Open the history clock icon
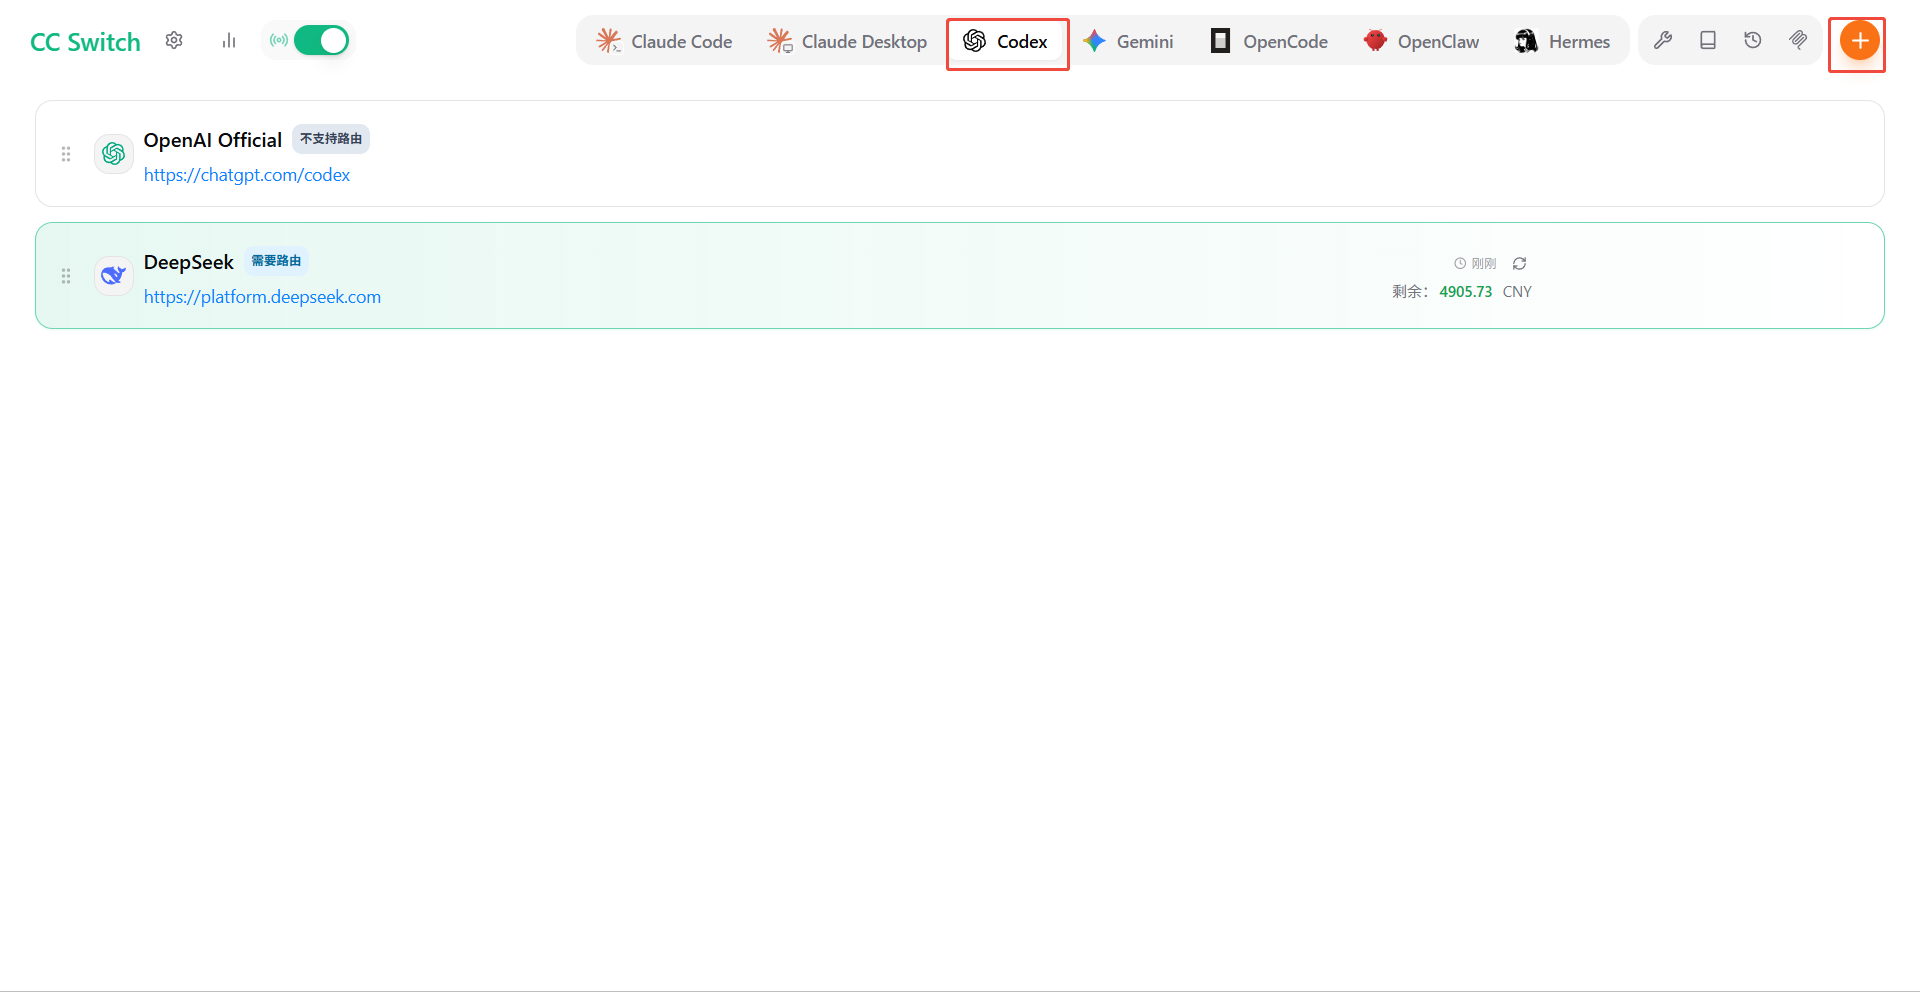Viewport: 1920px width, 992px height. (x=1753, y=40)
